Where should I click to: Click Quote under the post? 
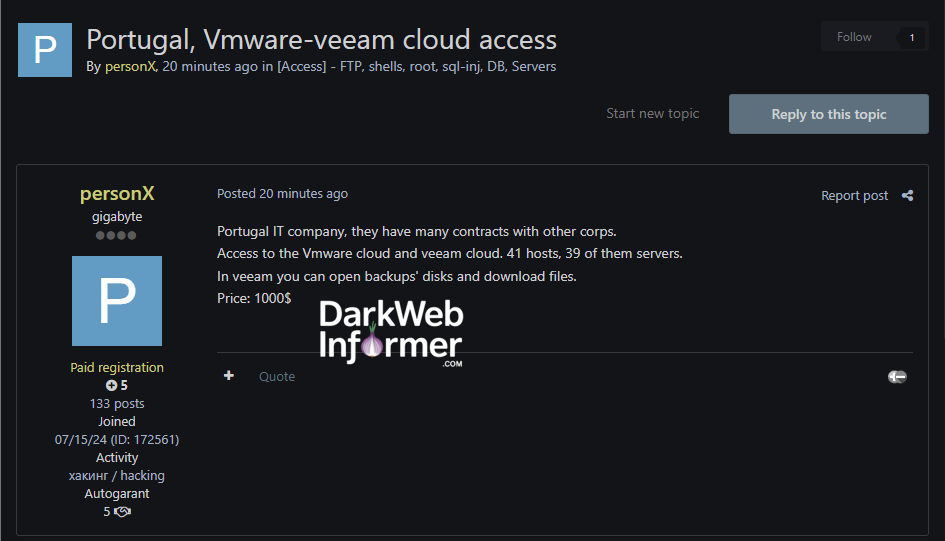click(x=277, y=377)
